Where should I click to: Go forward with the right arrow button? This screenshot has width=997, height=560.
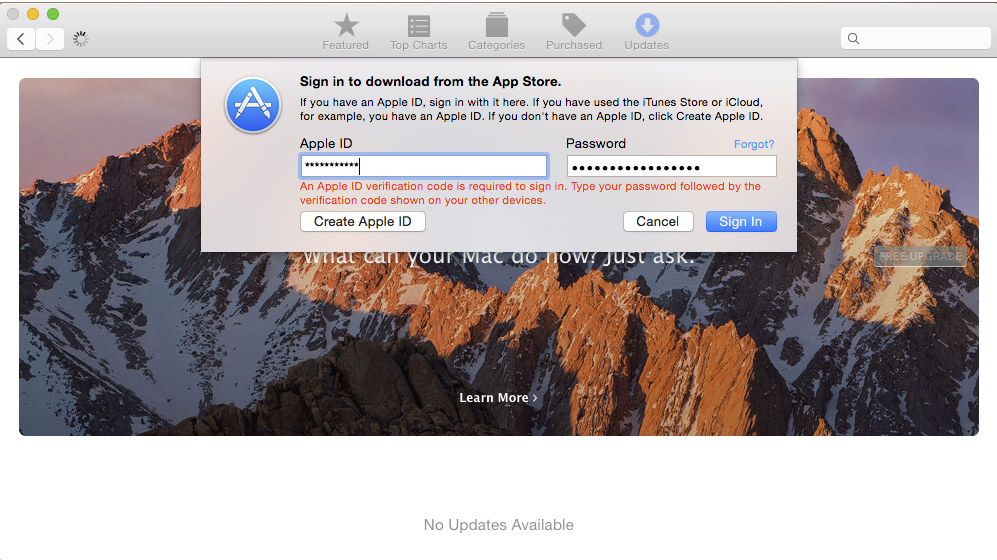(50, 39)
